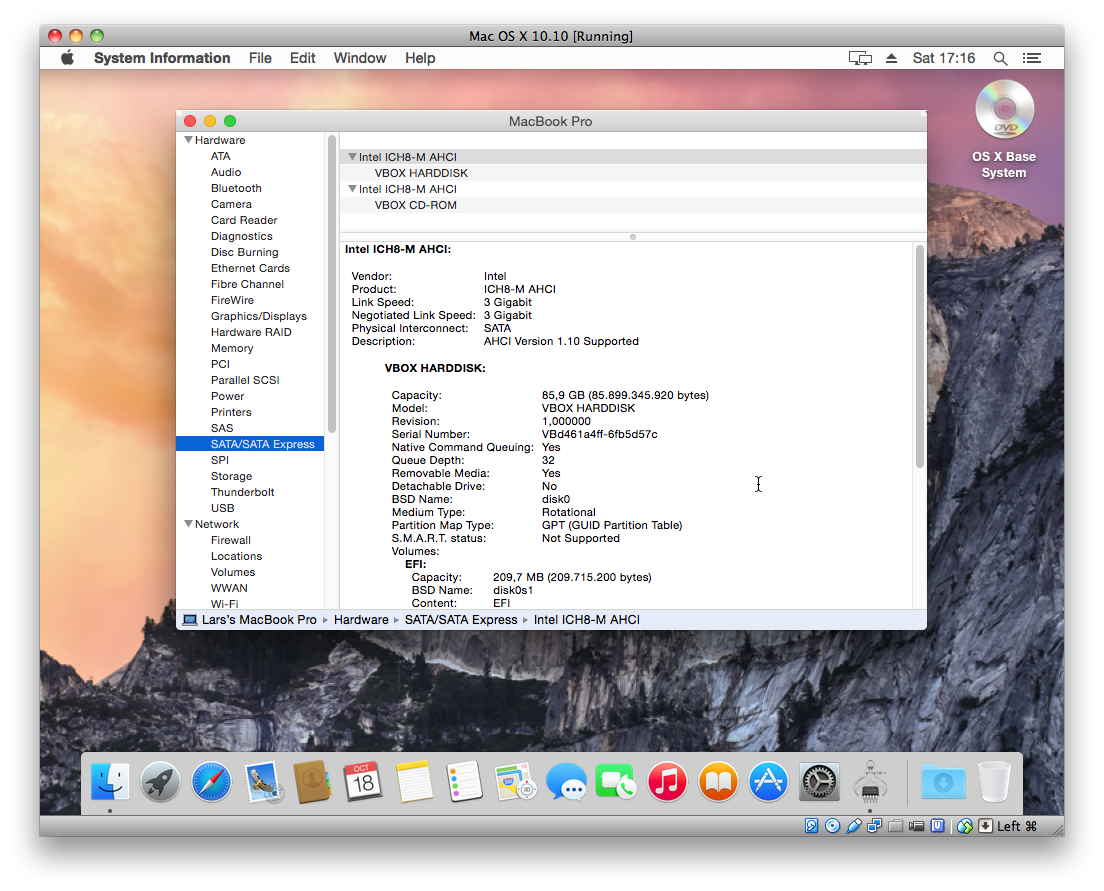
Task: Click the eject icon in menu bar
Action: point(891,58)
